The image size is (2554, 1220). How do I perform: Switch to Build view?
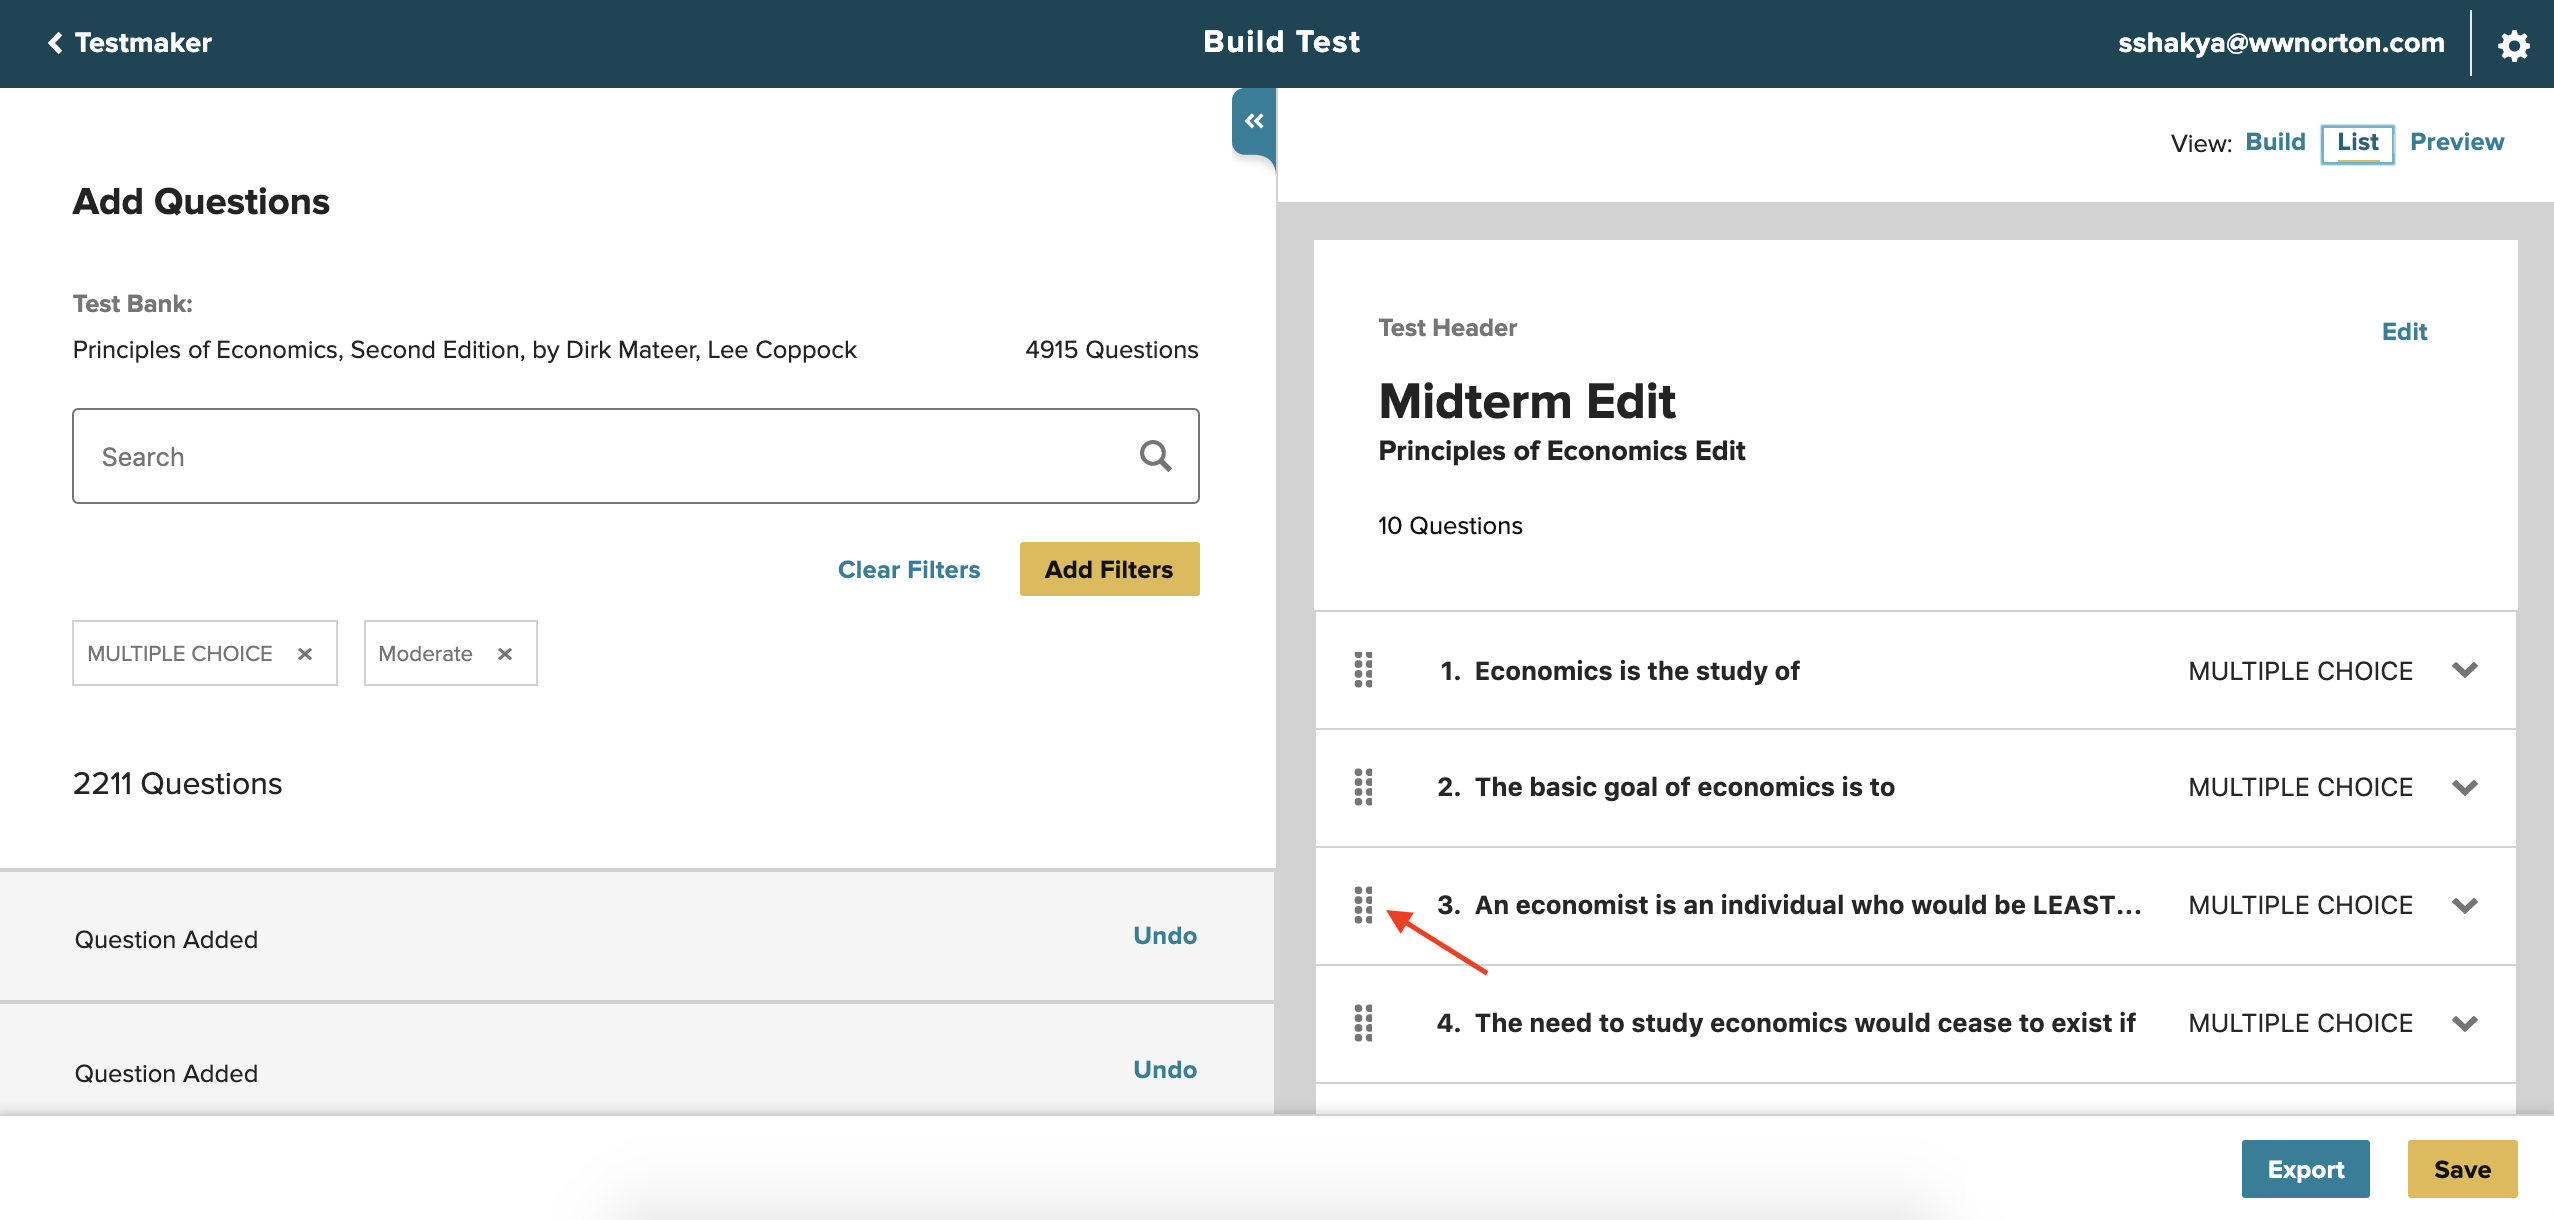(x=2275, y=142)
